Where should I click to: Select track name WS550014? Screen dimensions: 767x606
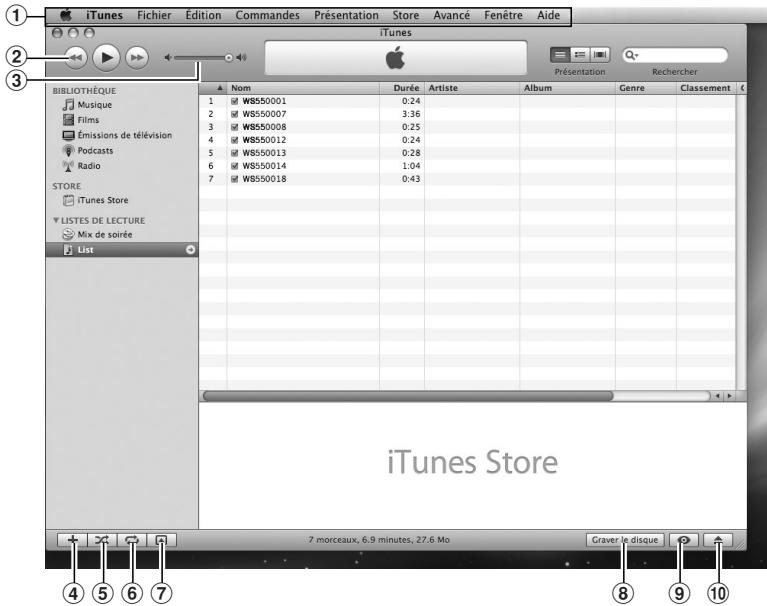[264, 166]
